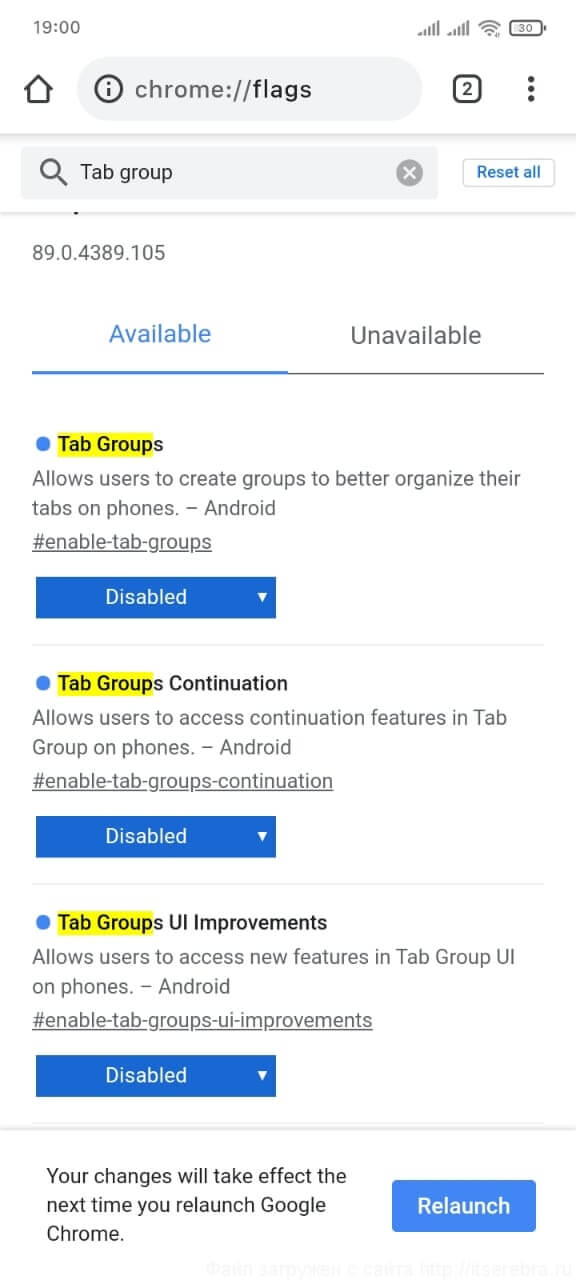Open the Tab Groups Disabled dropdown
576x1280 pixels.
coord(156,597)
